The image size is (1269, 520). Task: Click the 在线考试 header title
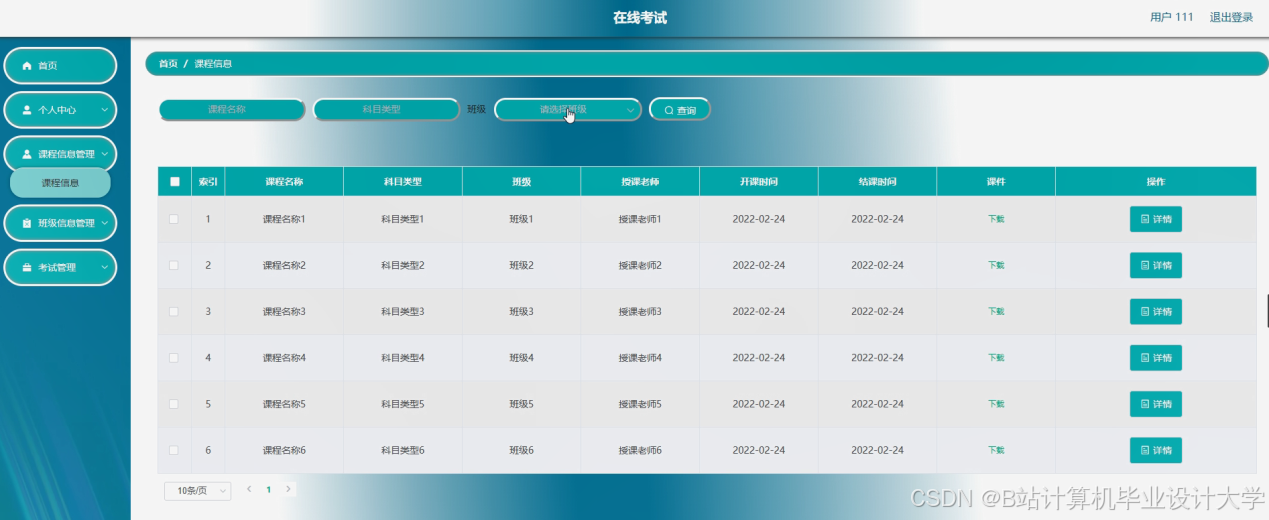click(640, 18)
